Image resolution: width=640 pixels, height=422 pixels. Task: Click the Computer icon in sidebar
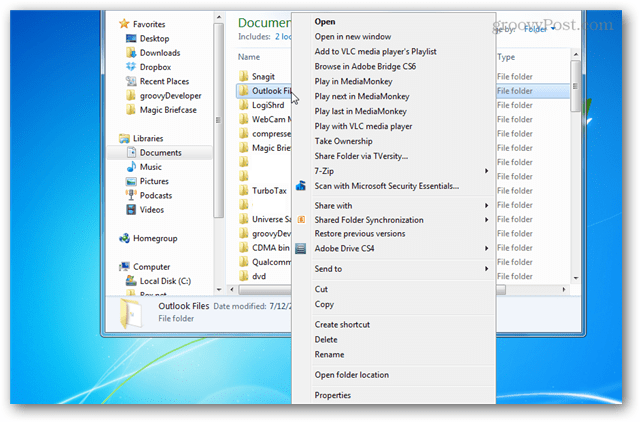124,267
